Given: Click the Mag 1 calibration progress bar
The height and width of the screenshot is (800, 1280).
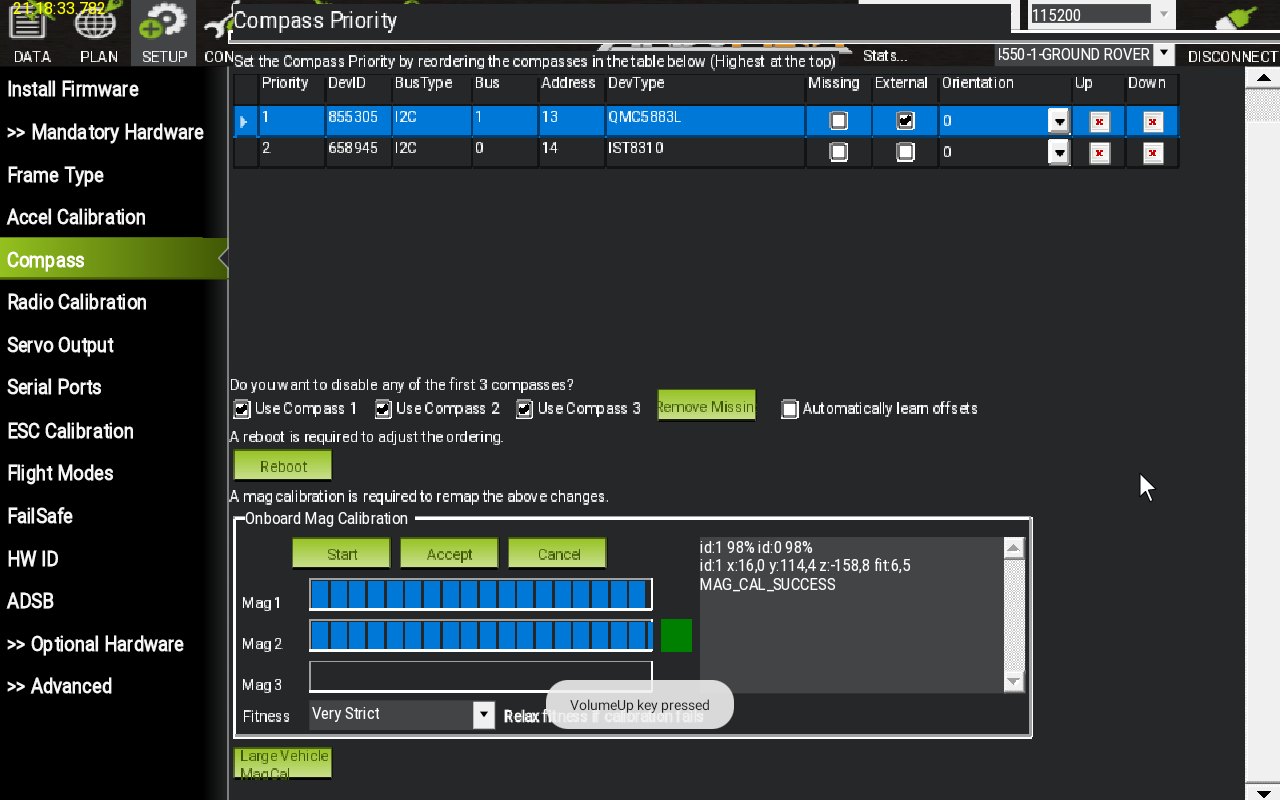Looking at the screenshot, I should click(480, 595).
